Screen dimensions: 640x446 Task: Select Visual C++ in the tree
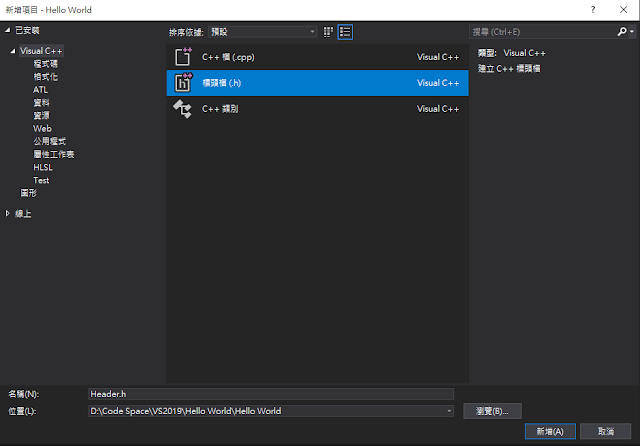tap(41, 51)
